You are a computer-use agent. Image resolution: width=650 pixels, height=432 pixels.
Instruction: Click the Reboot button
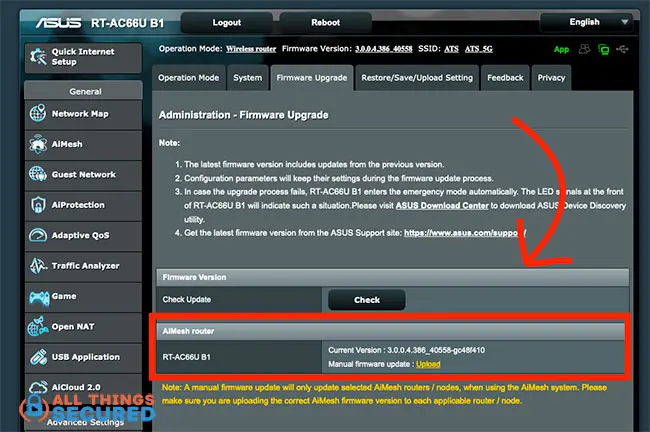pyautogui.click(x=325, y=22)
